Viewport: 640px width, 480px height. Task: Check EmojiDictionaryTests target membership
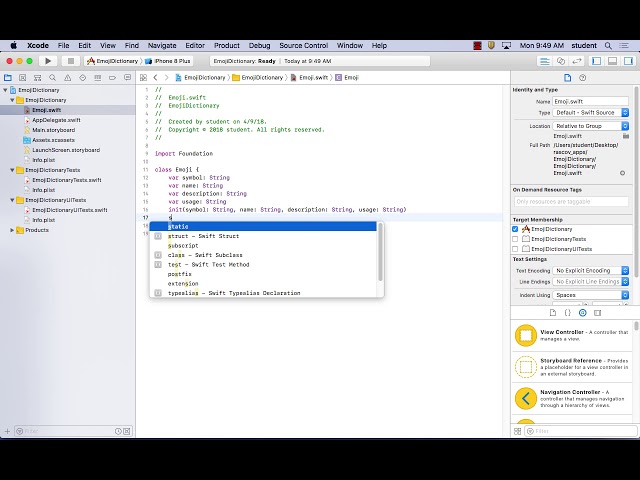point(515,239)
